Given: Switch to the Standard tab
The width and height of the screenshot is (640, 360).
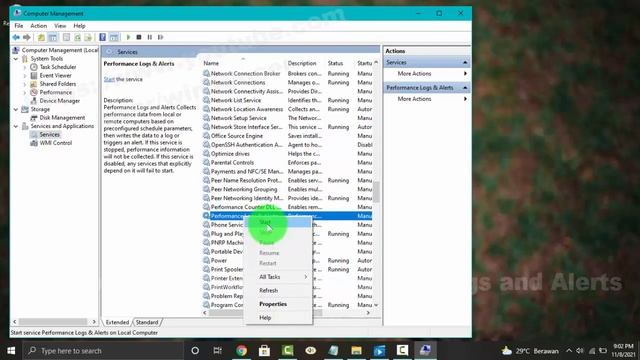Looking at the screenshot, I should click(147, 322).
